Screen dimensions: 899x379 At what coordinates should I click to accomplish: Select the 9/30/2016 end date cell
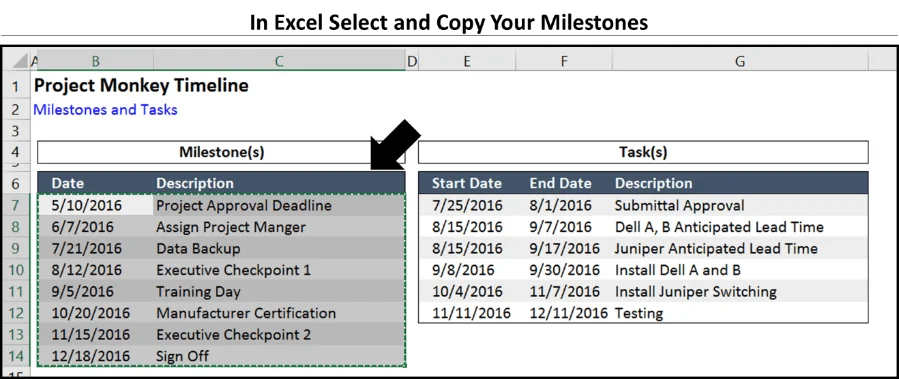coord(564,270)
